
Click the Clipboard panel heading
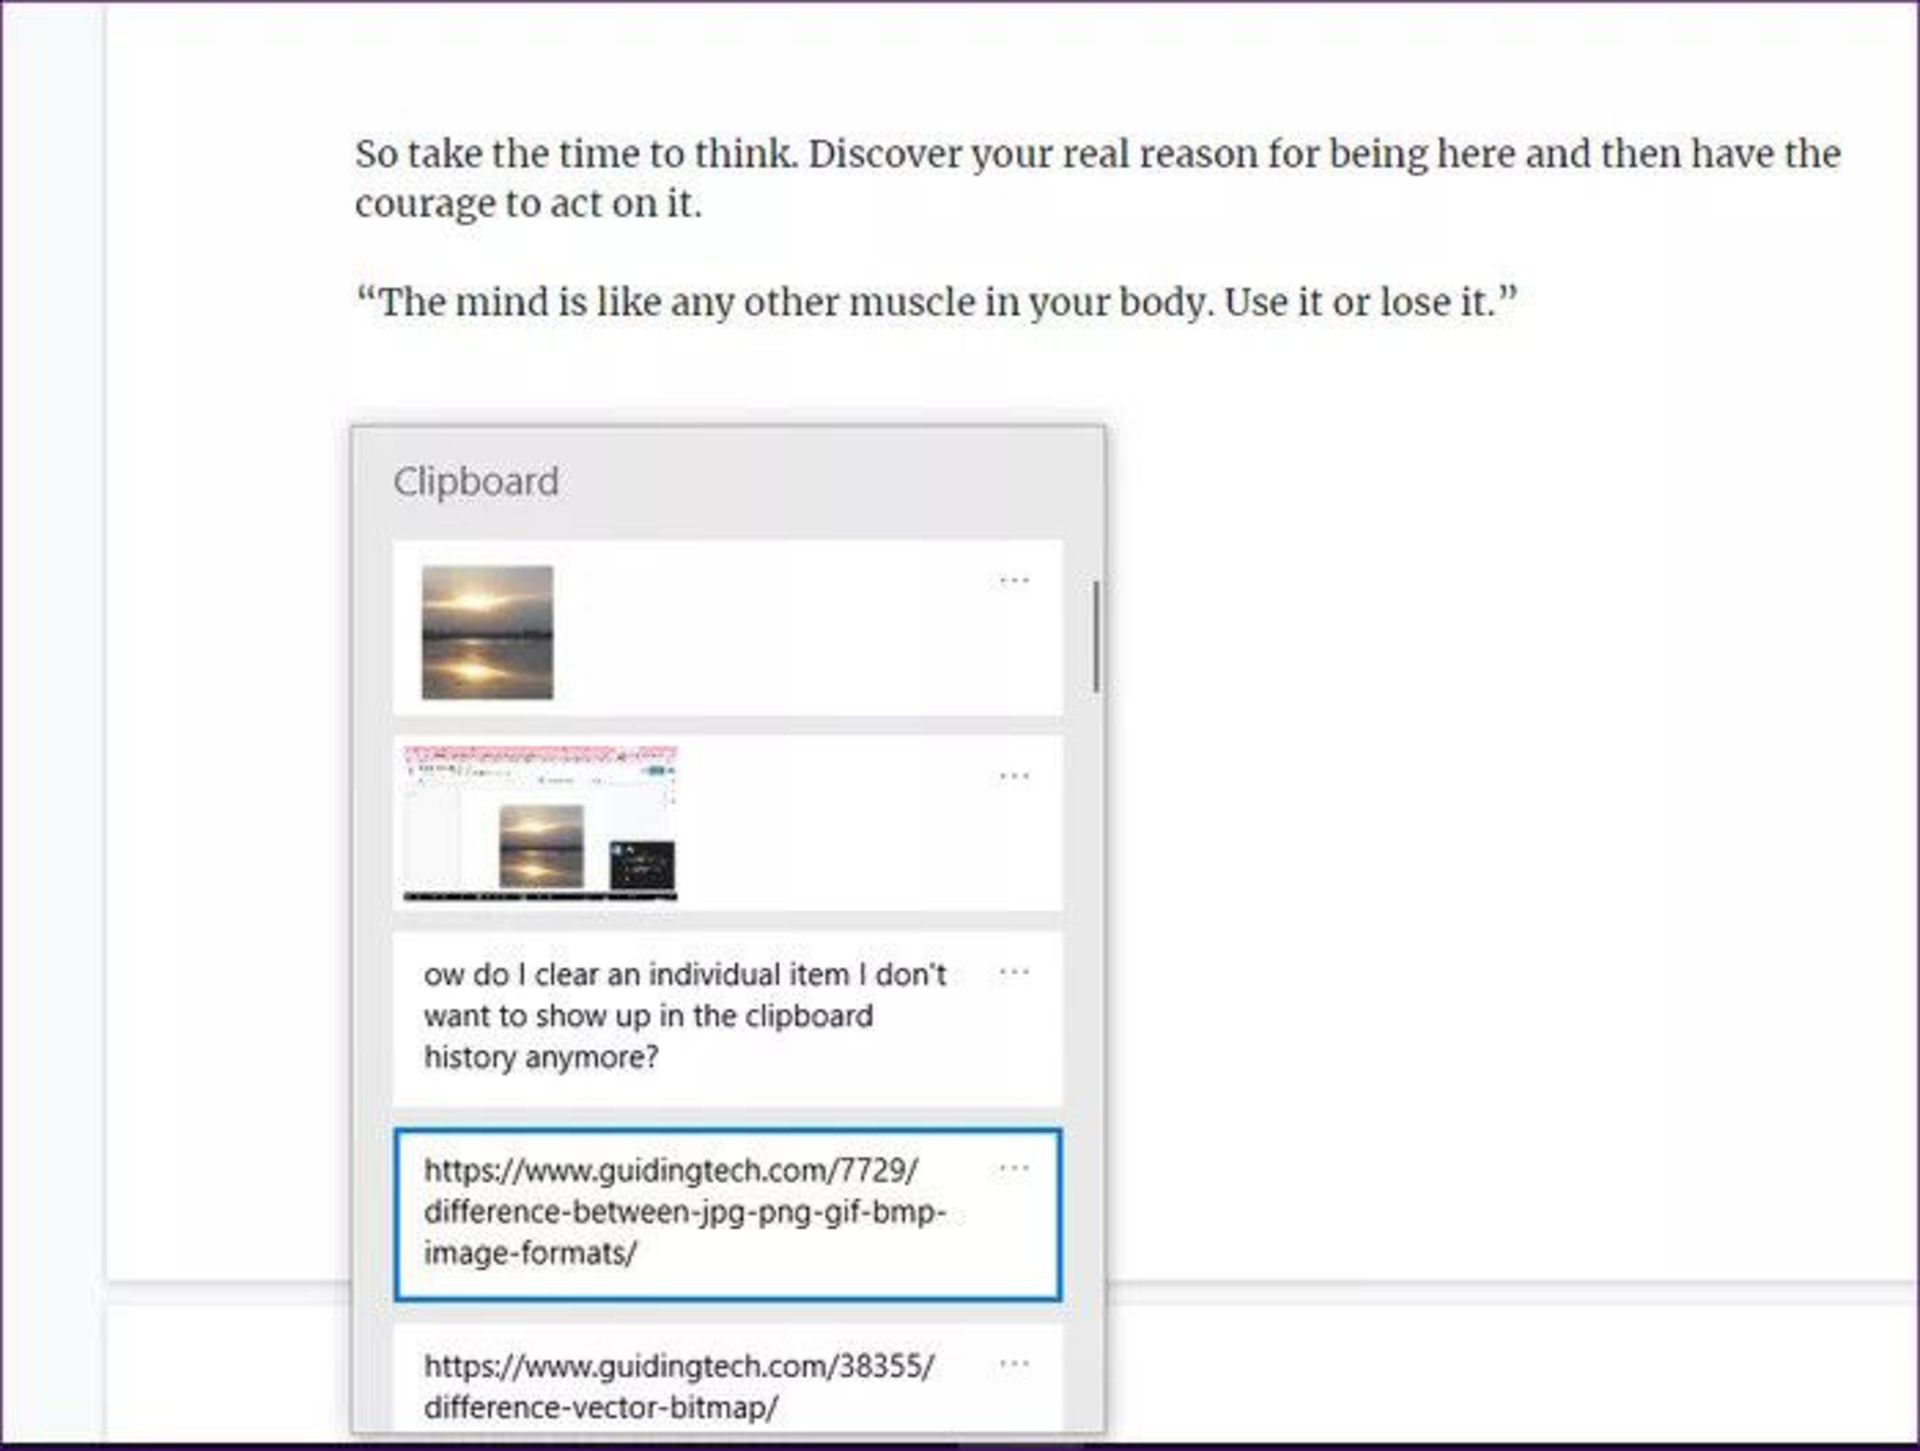(476, 482)
